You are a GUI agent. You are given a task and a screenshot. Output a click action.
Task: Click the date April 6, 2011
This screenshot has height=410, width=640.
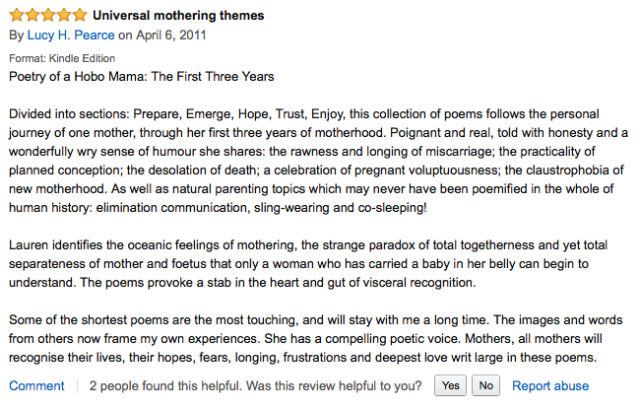tap(171, 35)
